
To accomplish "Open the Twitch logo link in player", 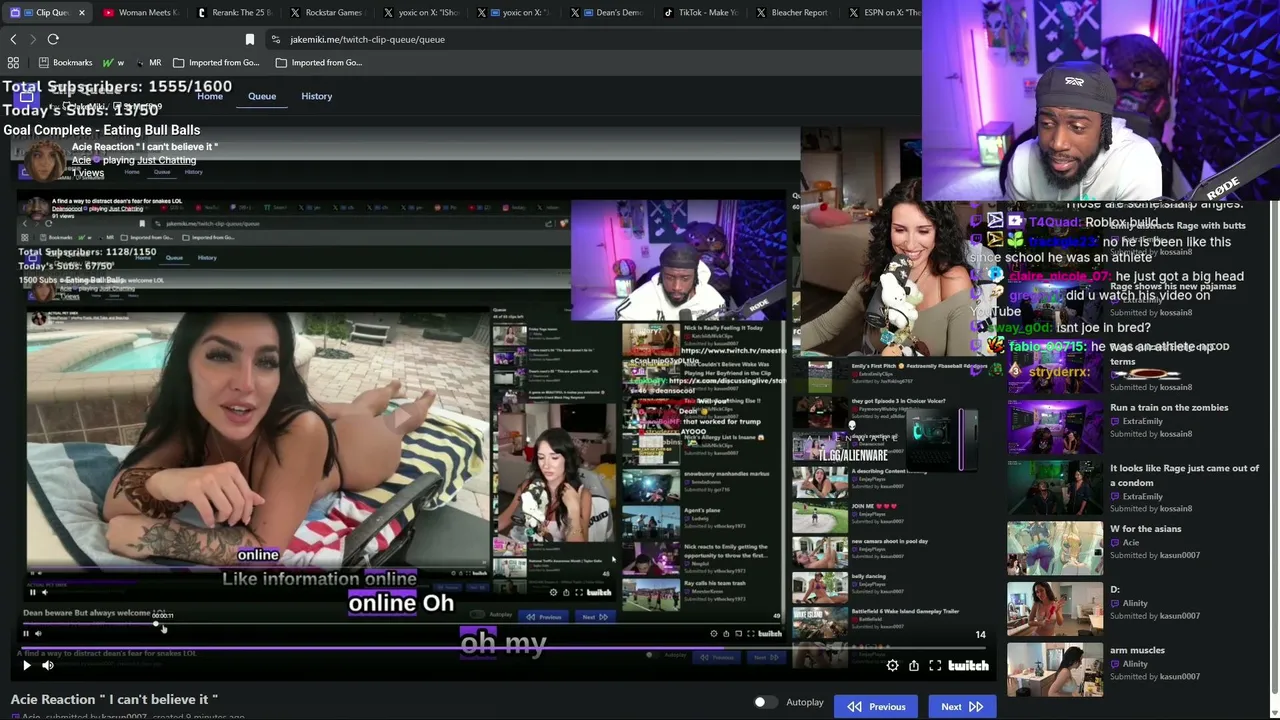I will point(968,665).
